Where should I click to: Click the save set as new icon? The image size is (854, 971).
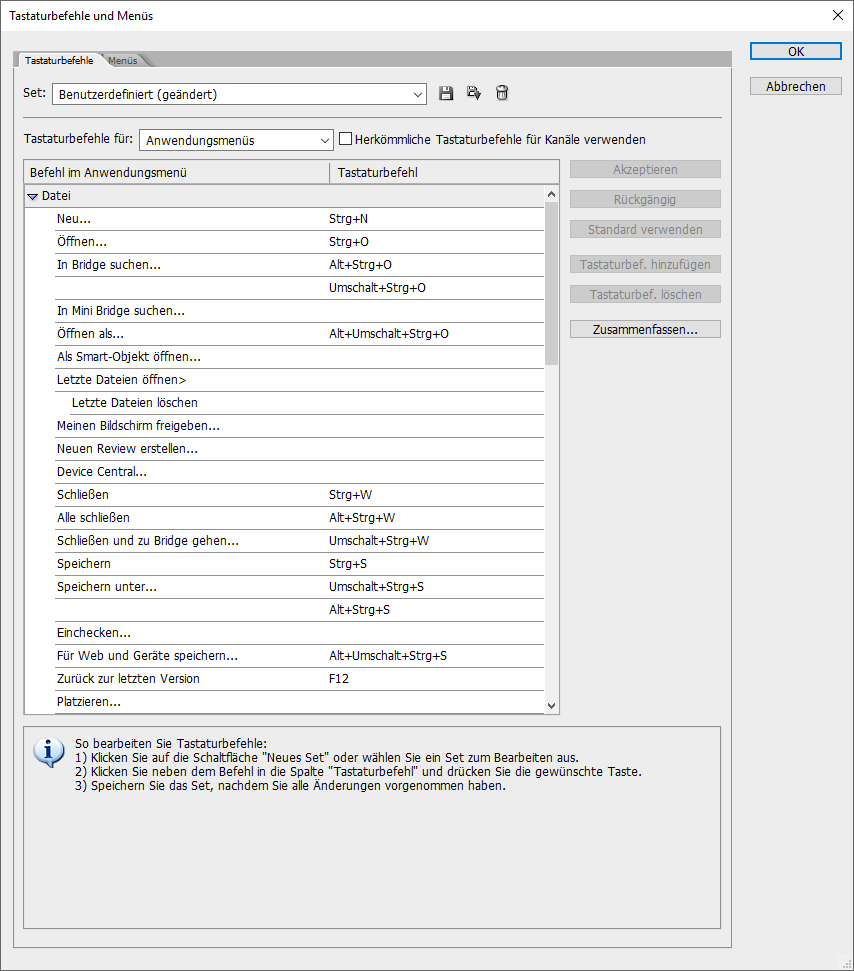[474, 94]
